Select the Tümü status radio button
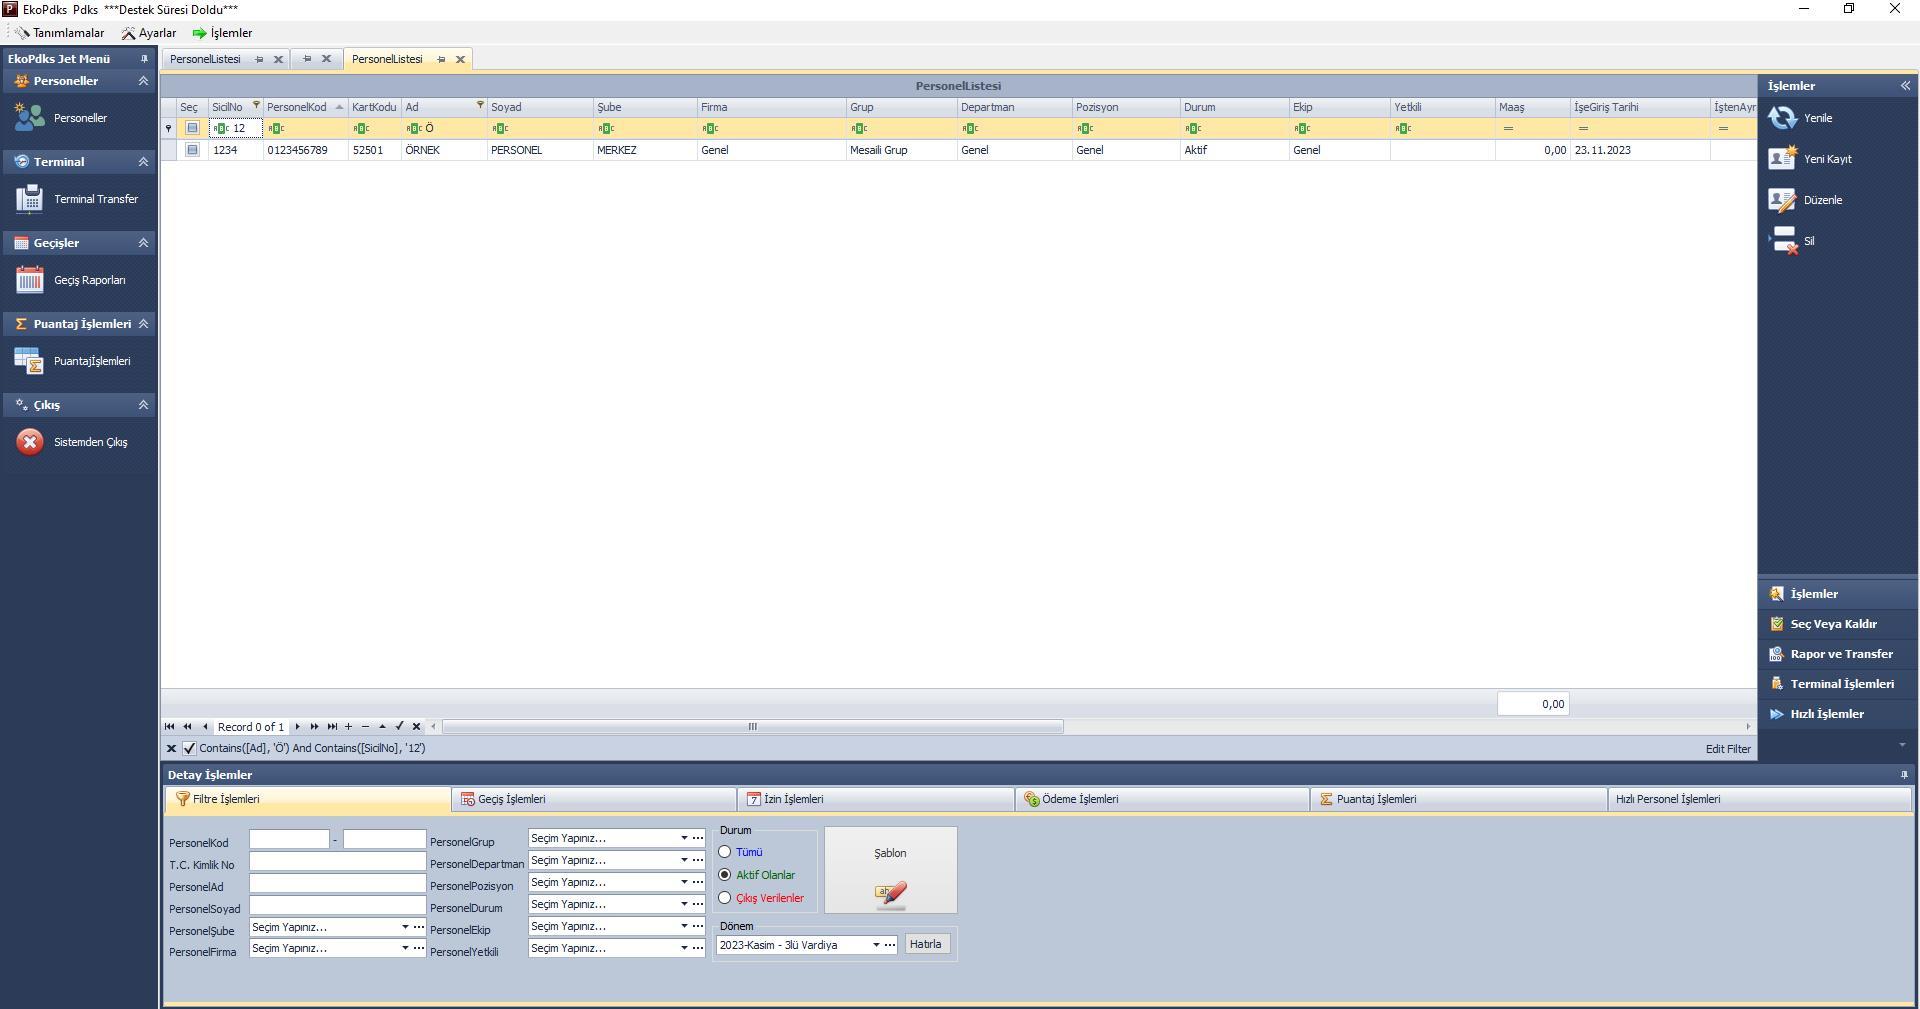This screenshot has width=1920, height=1009. point(725,852)
